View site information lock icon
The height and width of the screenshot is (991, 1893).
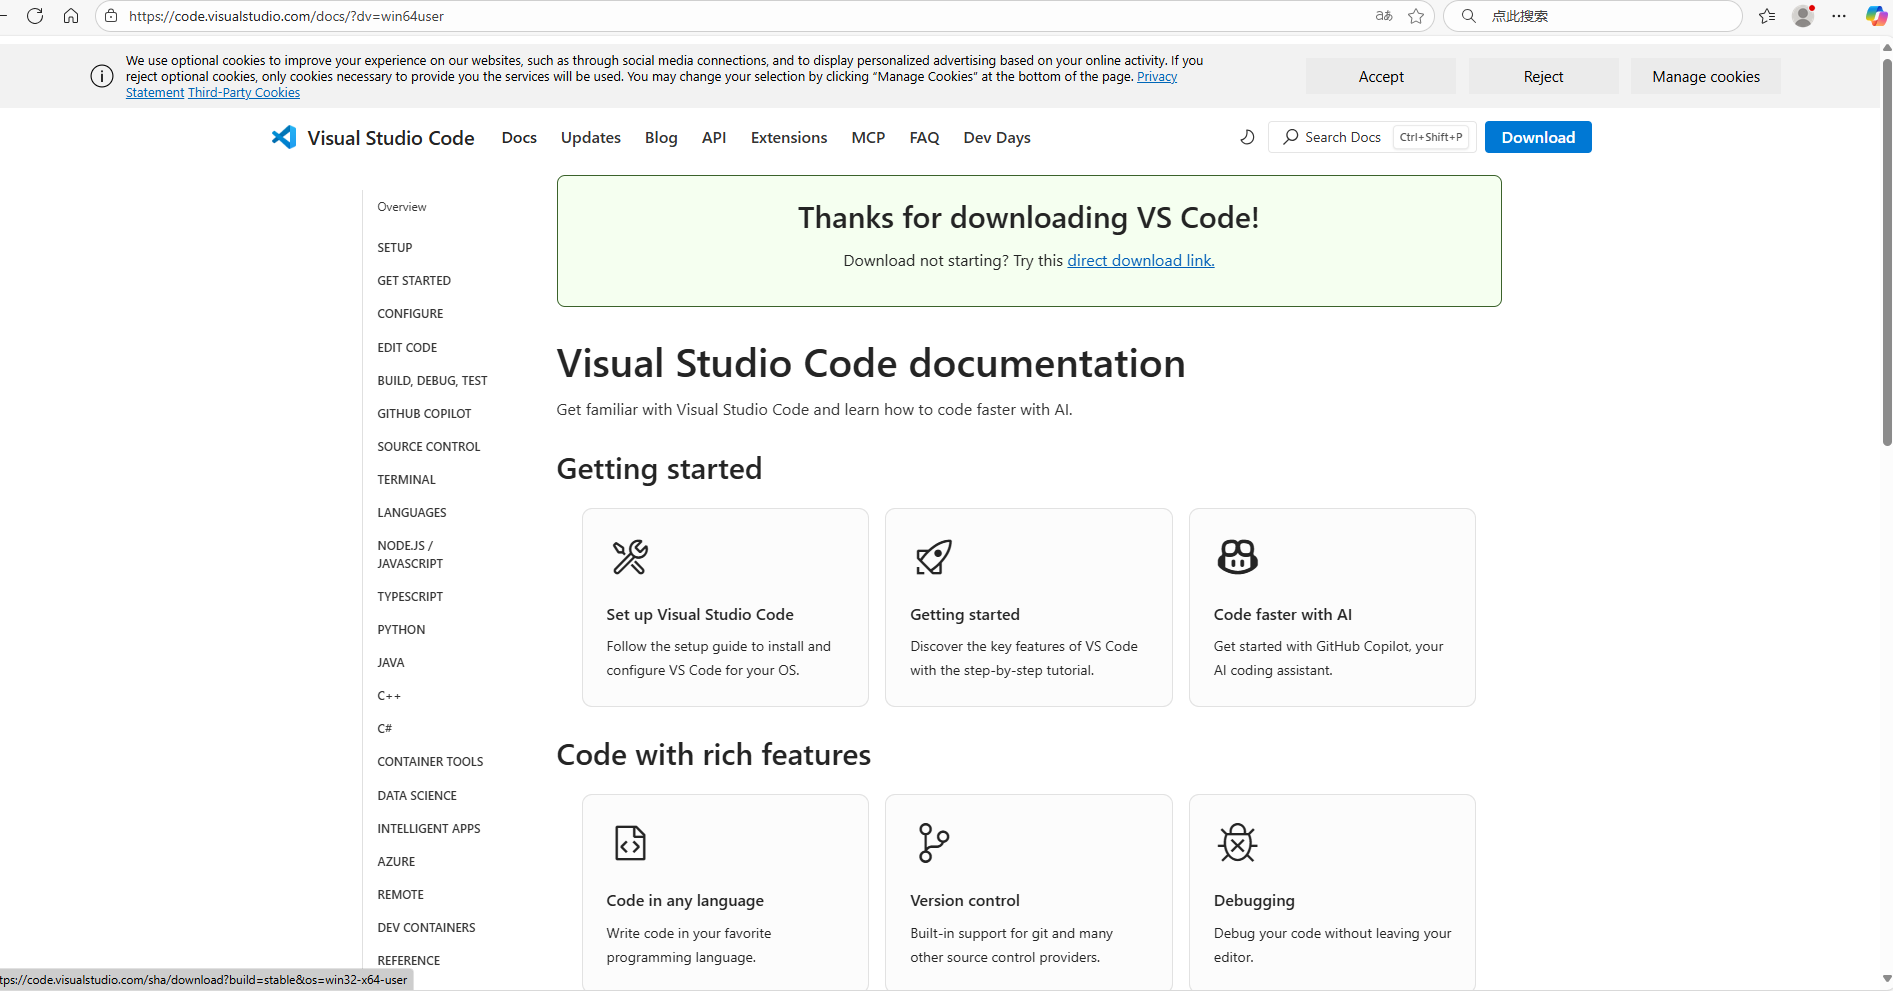[x=112, y=16]
